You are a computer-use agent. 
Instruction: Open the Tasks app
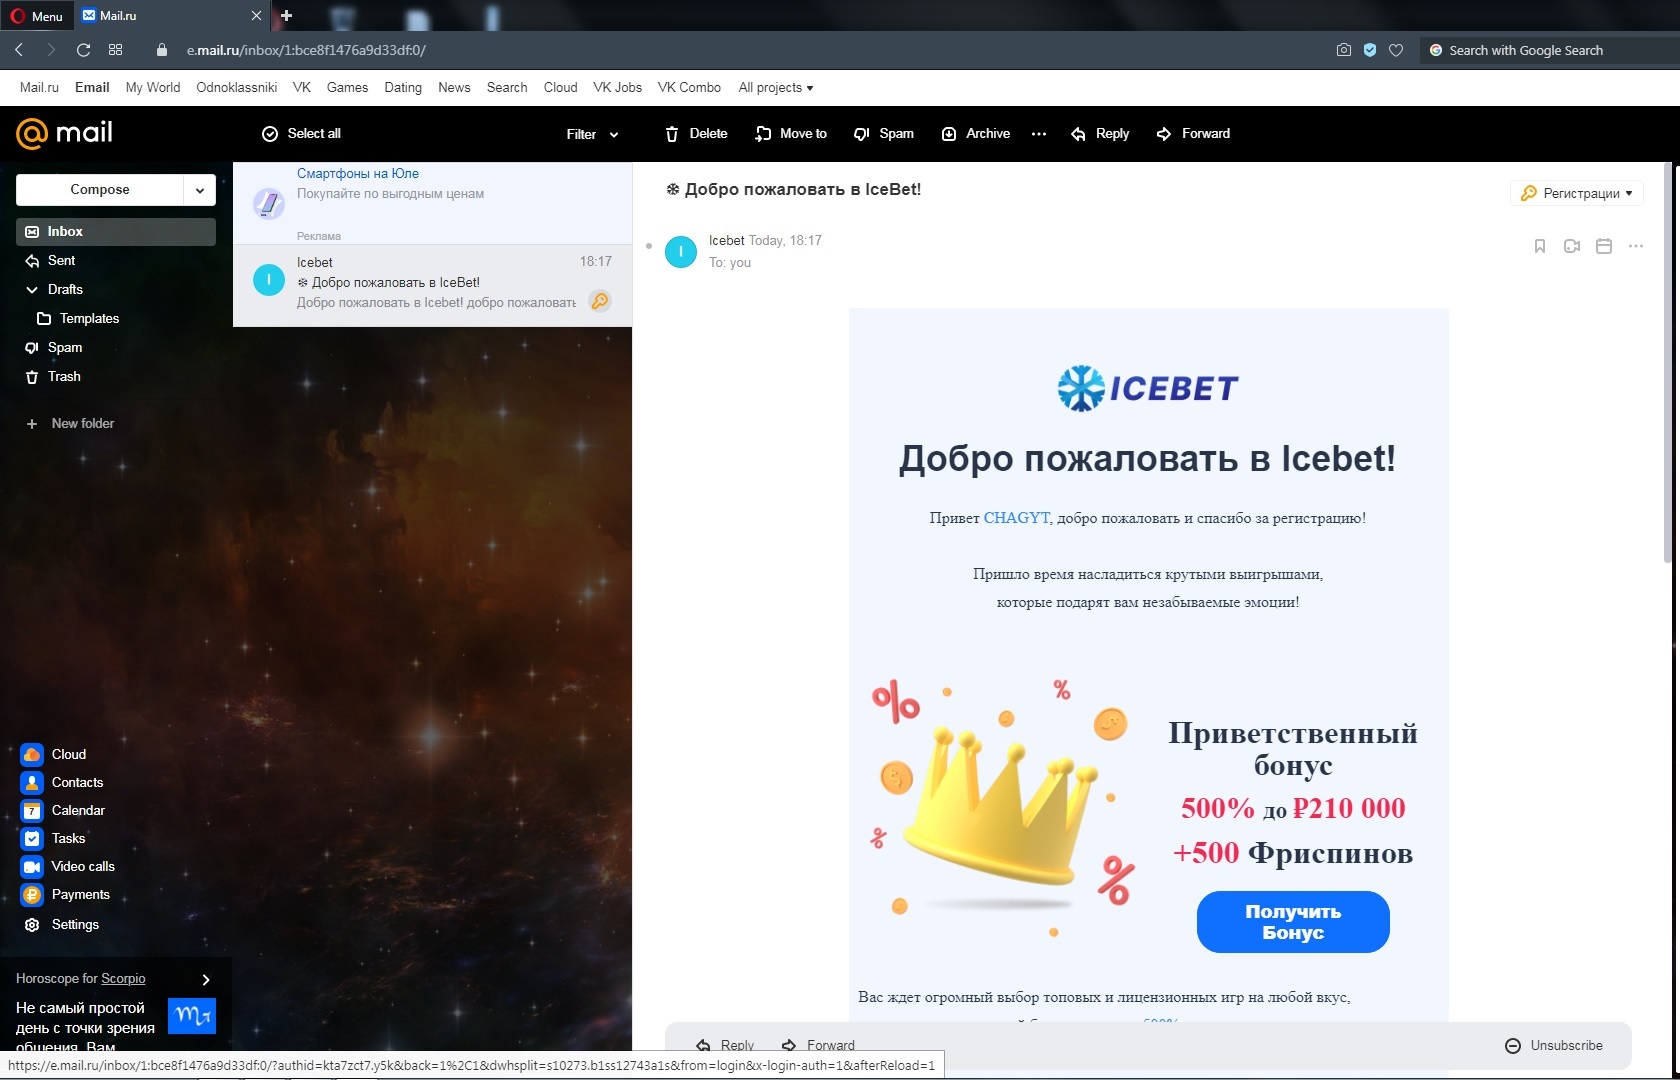54,839
